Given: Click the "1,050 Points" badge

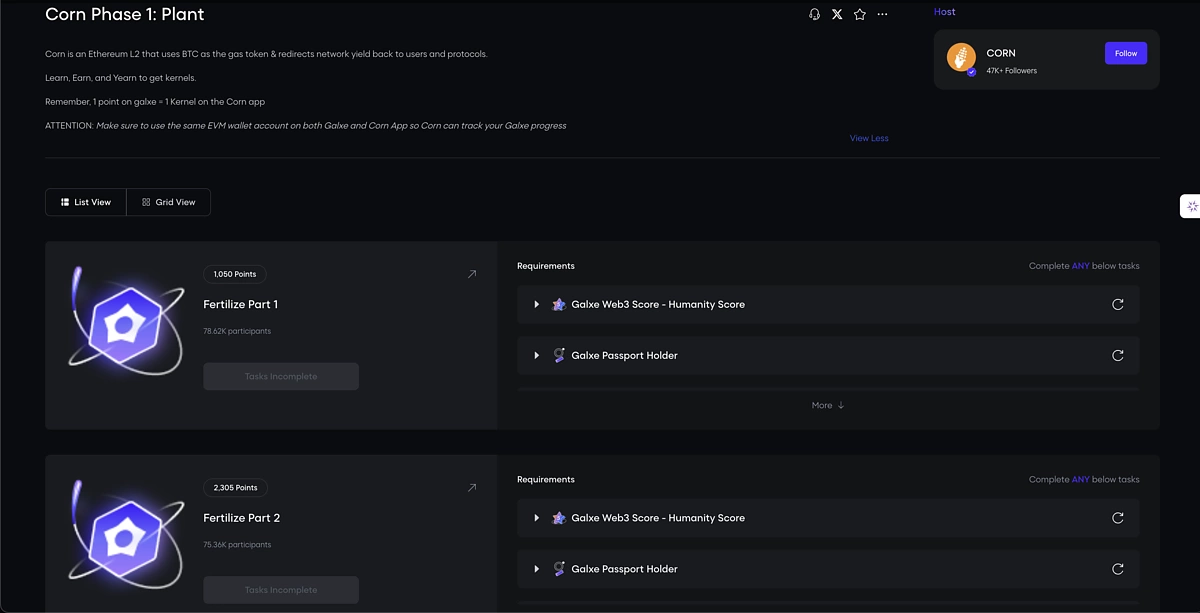Looking at the screenshot, I should pos(235,274).
